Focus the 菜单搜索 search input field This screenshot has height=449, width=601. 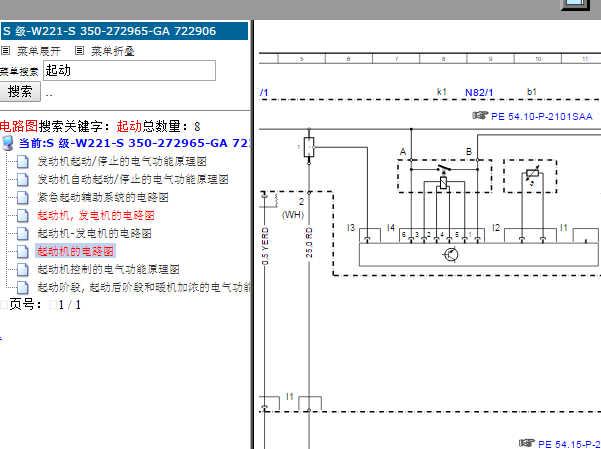pos(129,71)
